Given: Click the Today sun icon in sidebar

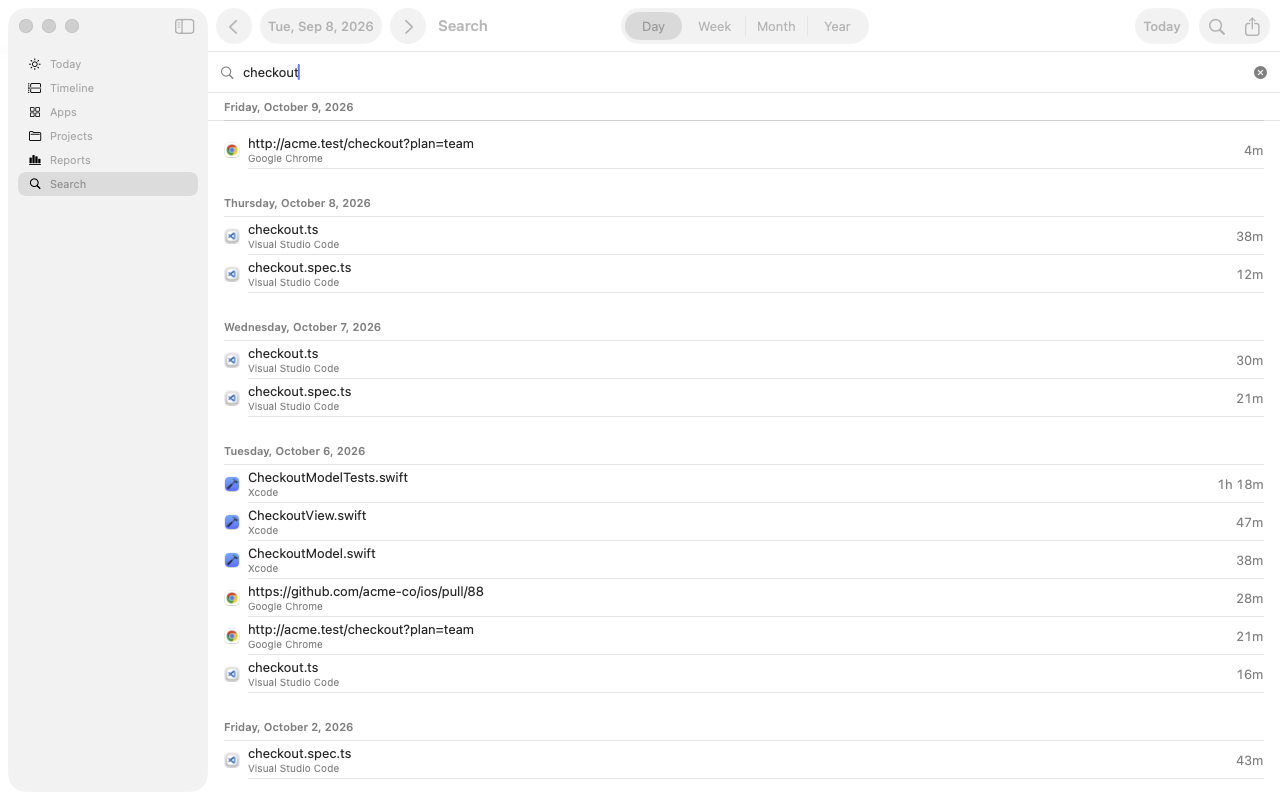Looking at the screenshot, I should [35, 64].
